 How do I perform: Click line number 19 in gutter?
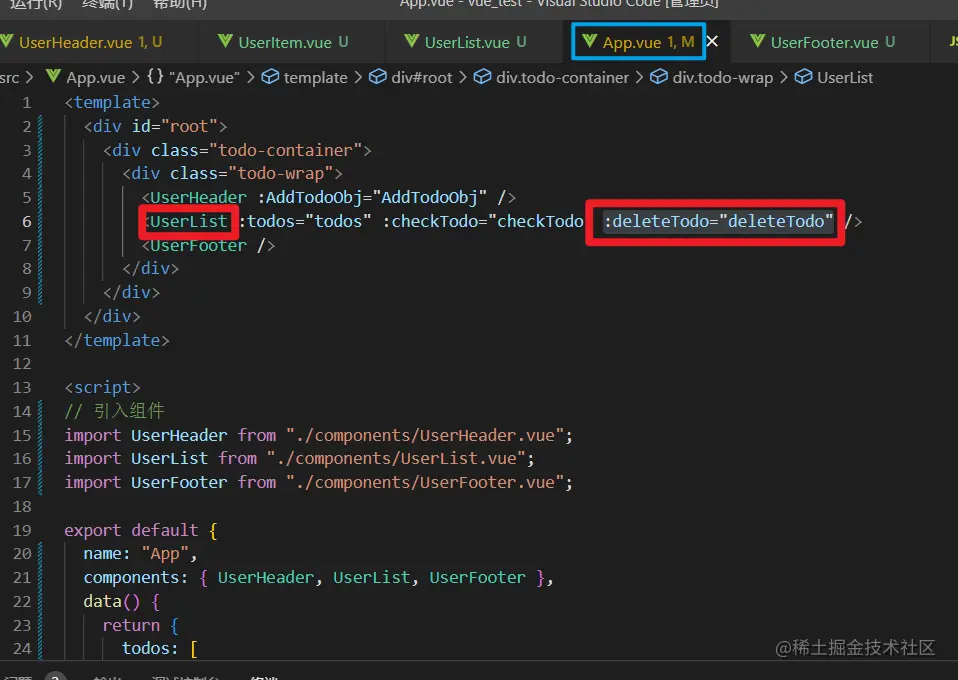22,530
